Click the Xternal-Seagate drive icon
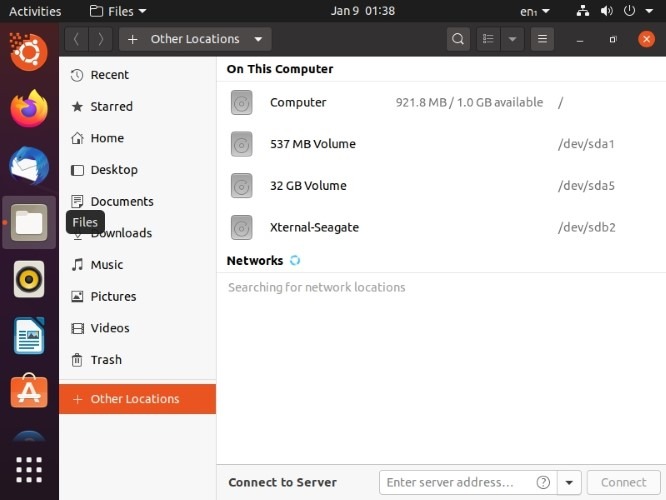This screenshot has height=500, width=666. (241, 227)
